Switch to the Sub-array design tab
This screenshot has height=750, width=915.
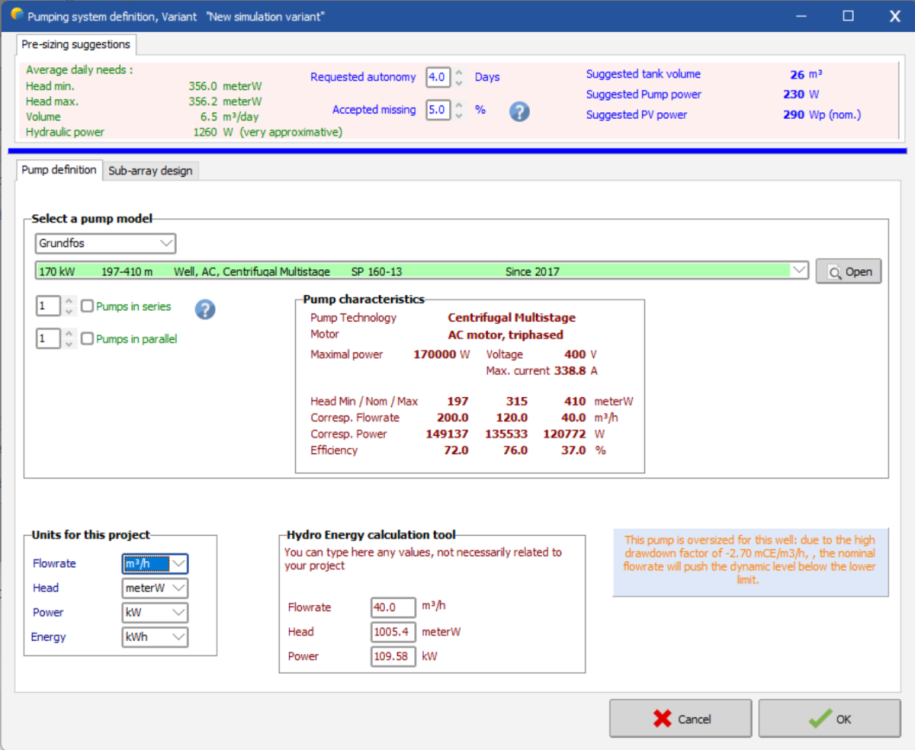[150, 171]
